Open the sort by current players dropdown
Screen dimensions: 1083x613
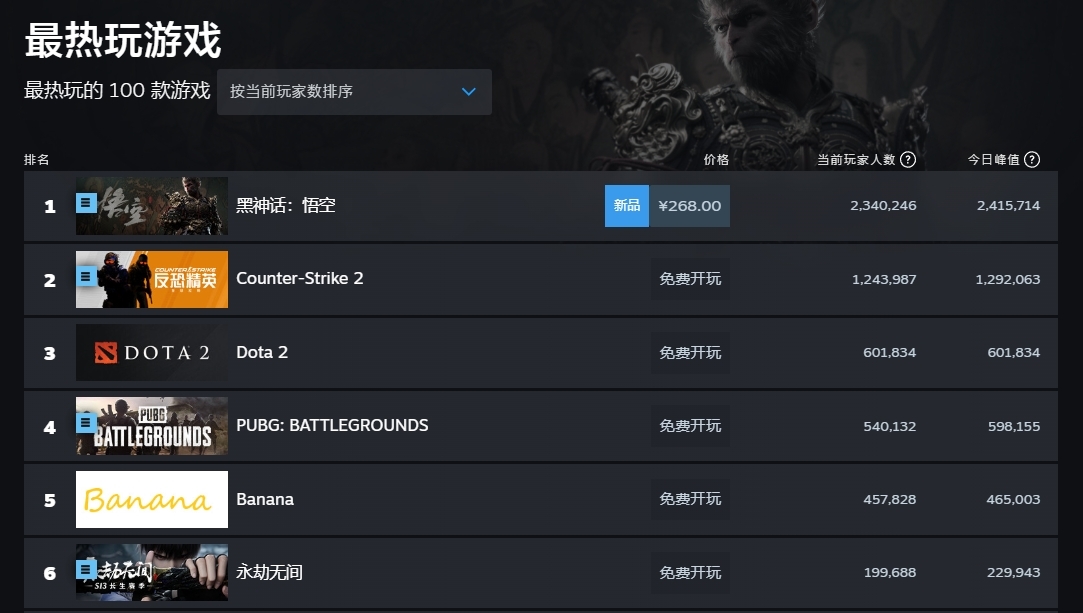coord(354,92)
